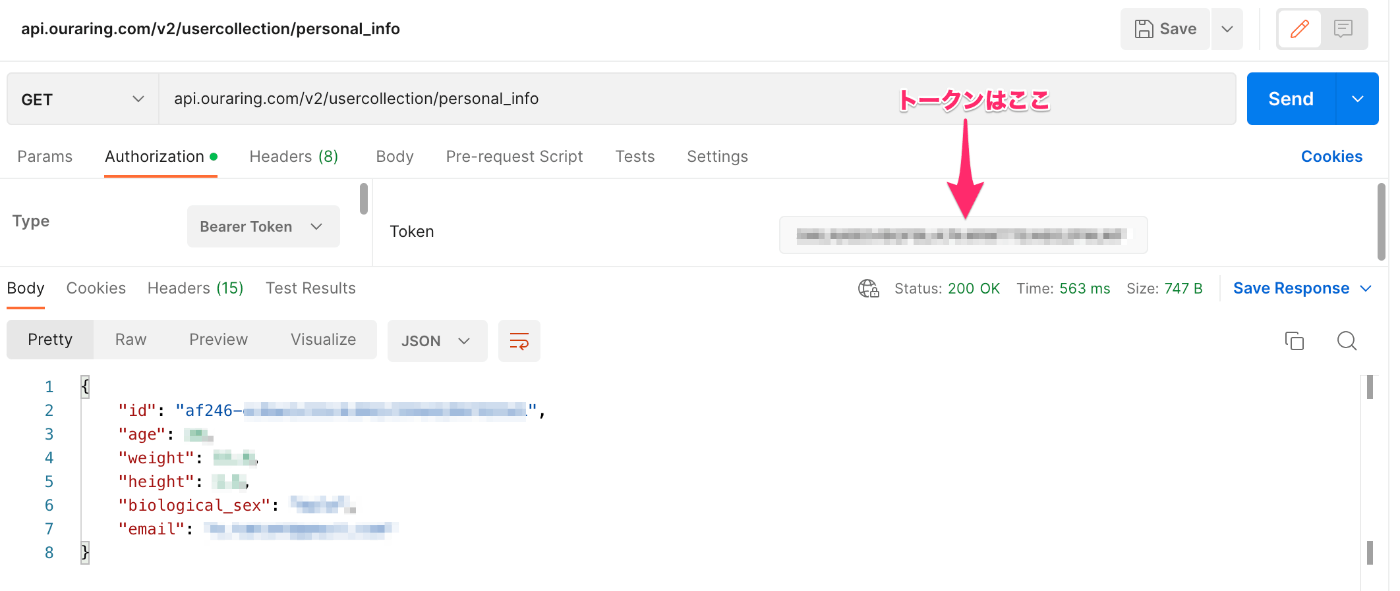Click the "biological_sex" key
The height and width of the screenshot is (591, 1400).
tap(195, 506)
